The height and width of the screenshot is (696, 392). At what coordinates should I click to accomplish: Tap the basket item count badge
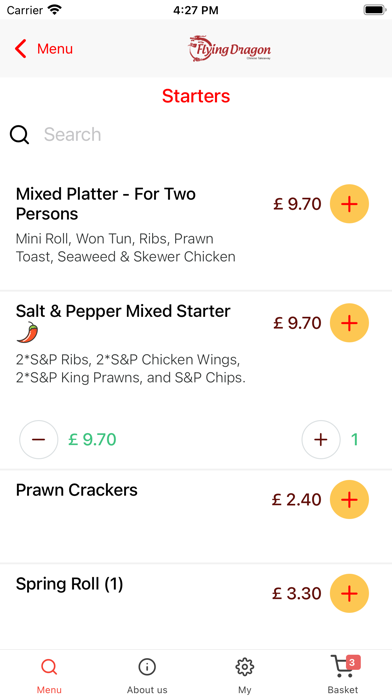352,662
